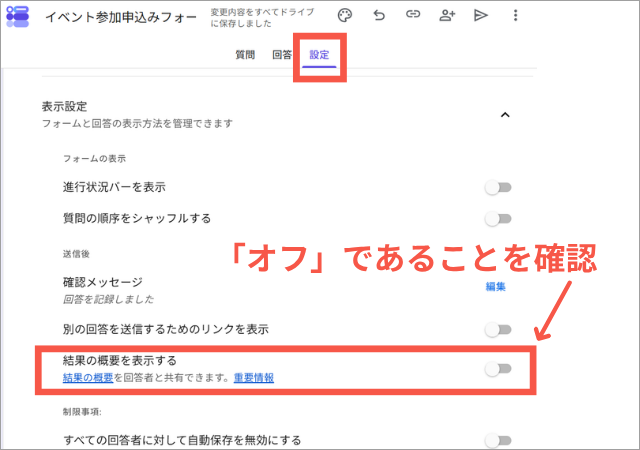Undo the last change
640x450 pixels.
coord(379,16)
